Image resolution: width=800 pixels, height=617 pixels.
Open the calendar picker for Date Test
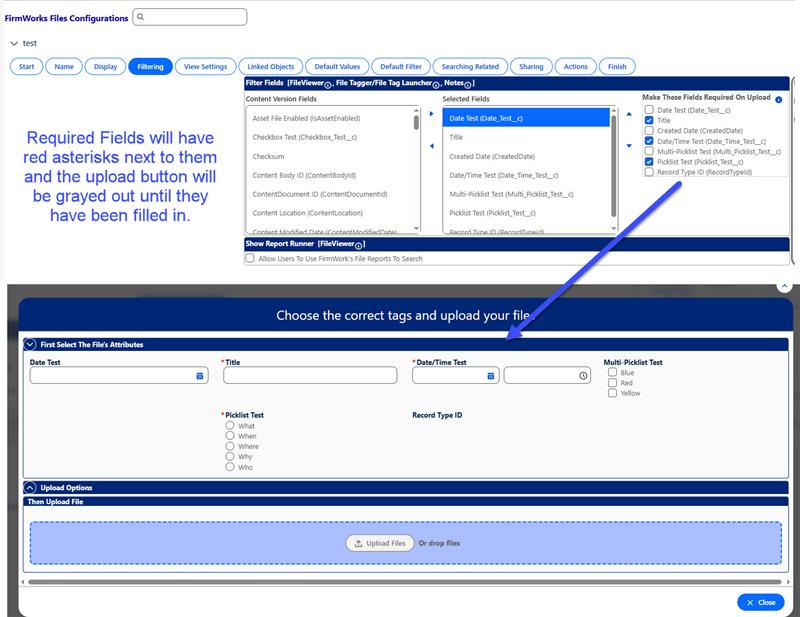(200, 375)
